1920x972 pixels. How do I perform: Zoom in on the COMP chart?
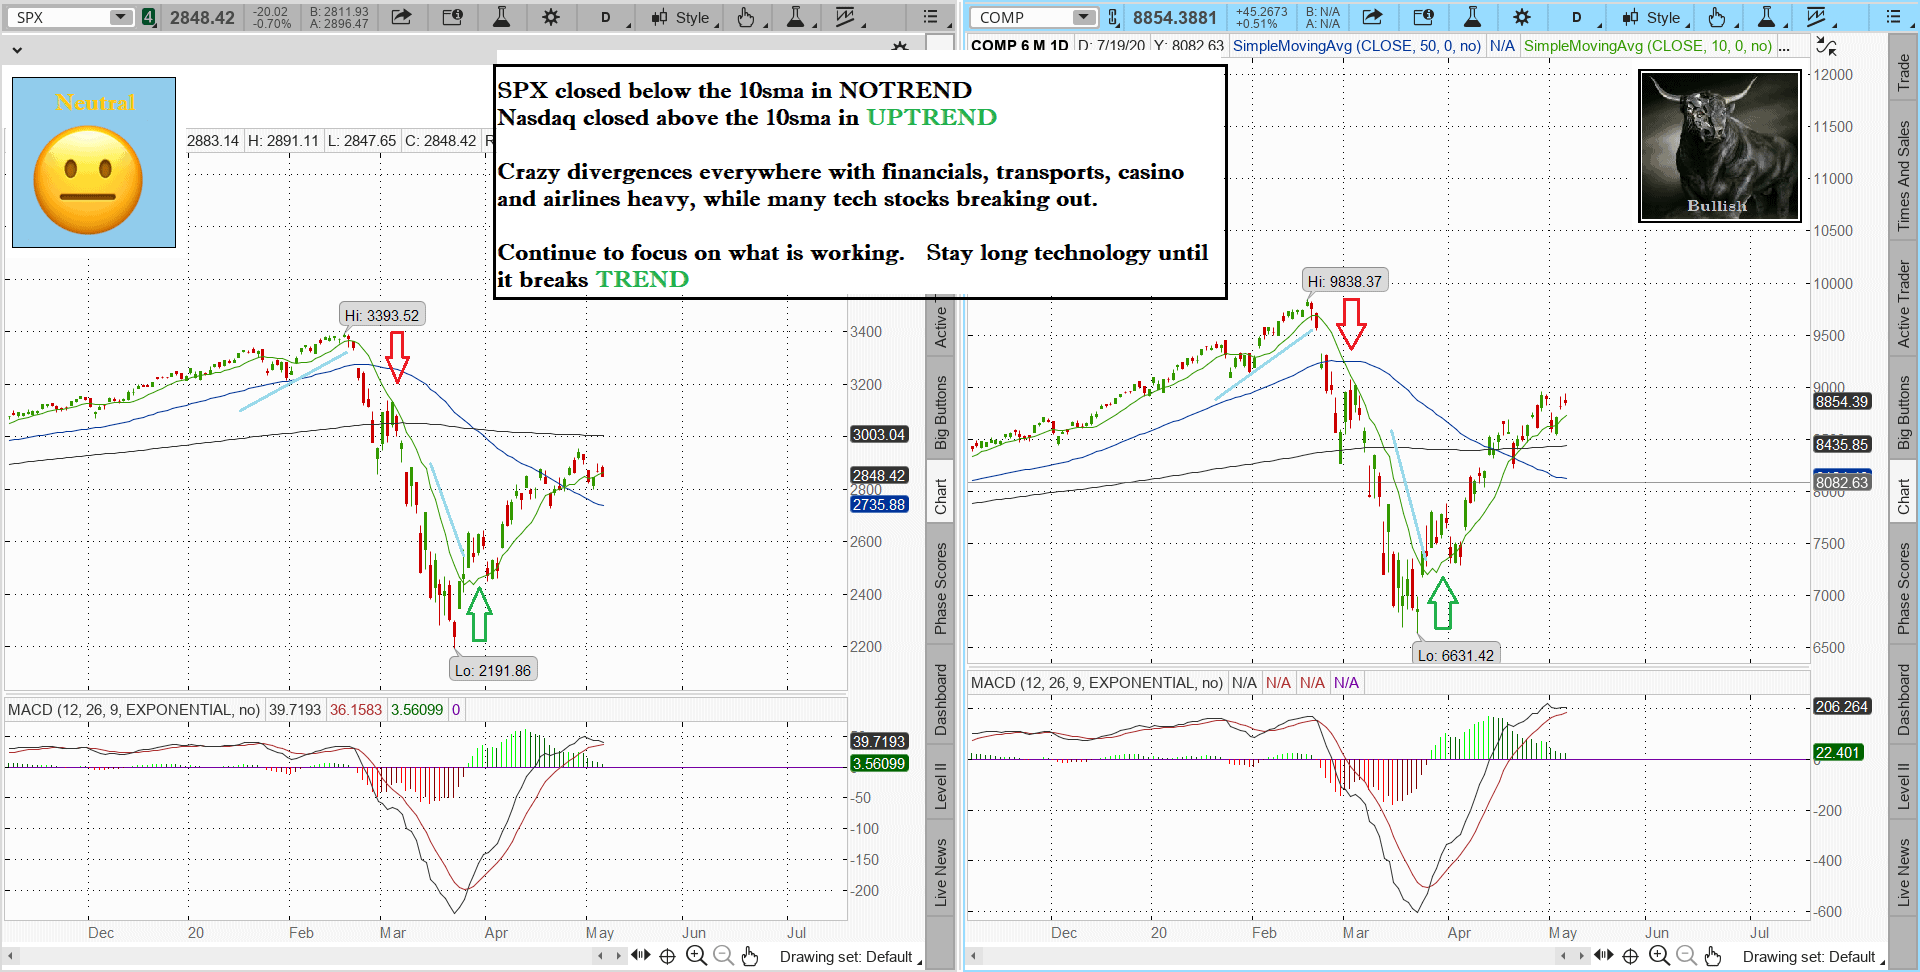tap(1659, 956)
